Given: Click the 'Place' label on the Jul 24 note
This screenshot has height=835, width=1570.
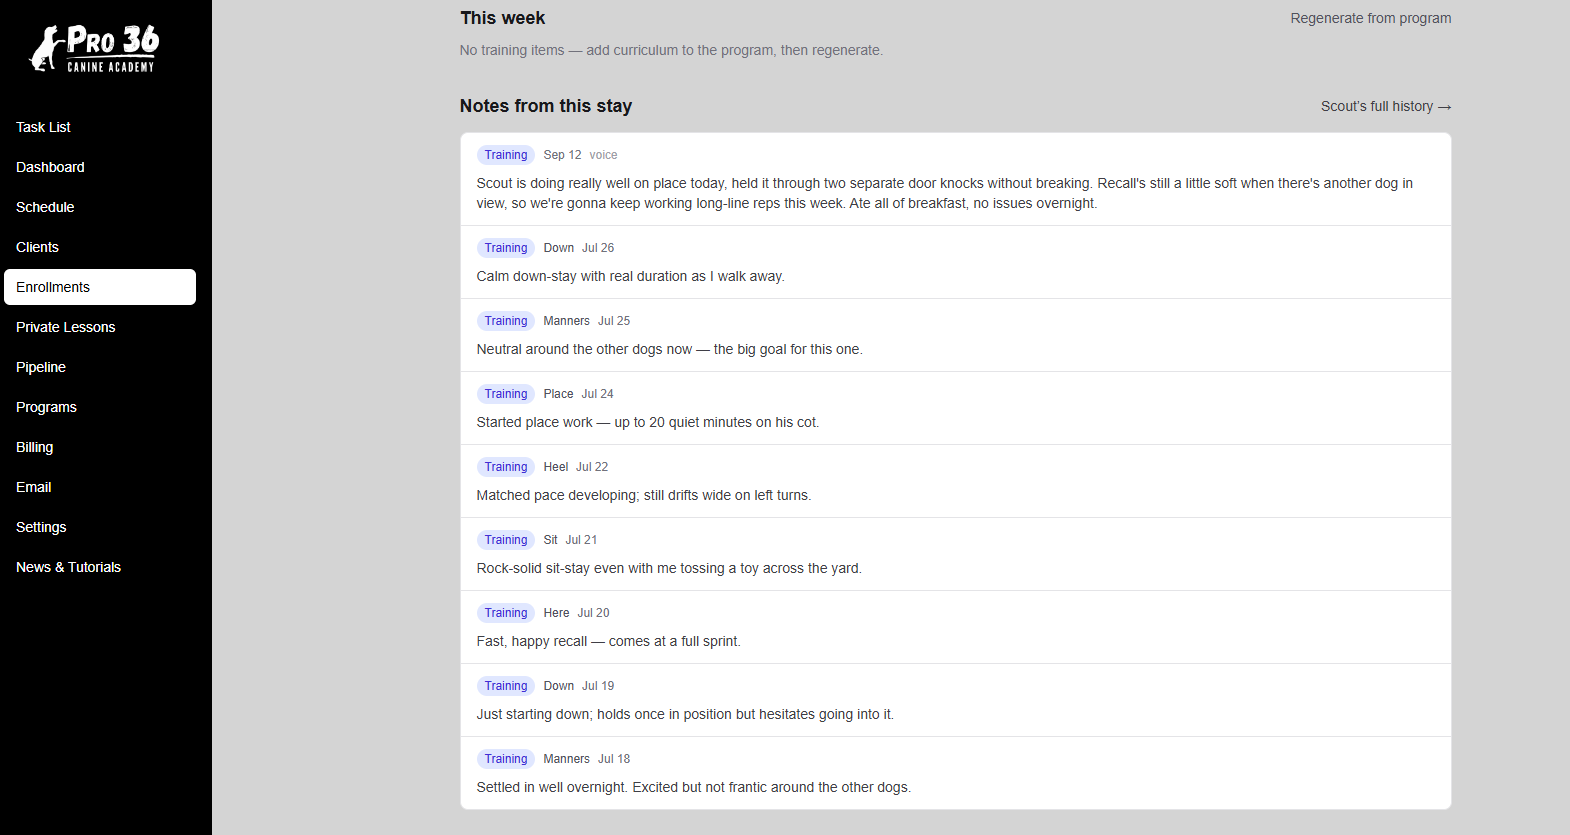Looking at the screenshot, I should [558, 394].
